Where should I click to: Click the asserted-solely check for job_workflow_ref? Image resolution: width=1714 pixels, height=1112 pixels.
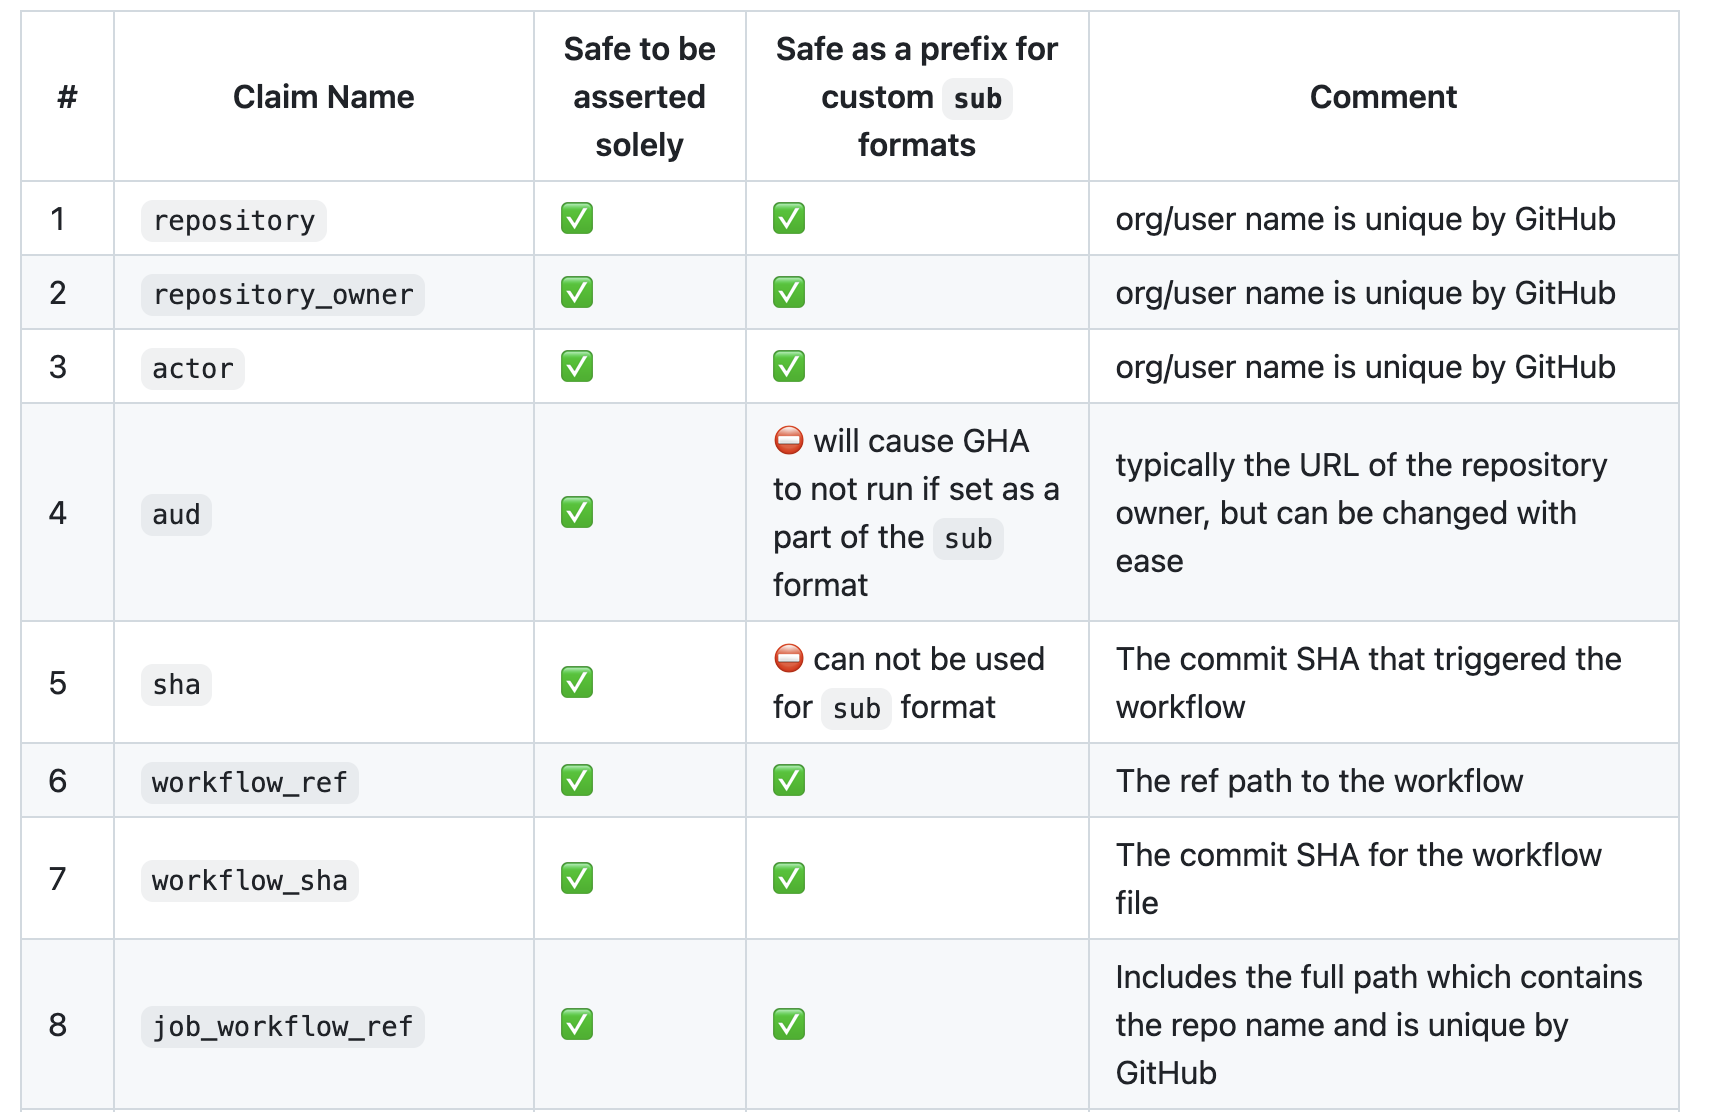[x=577, y=1024]
